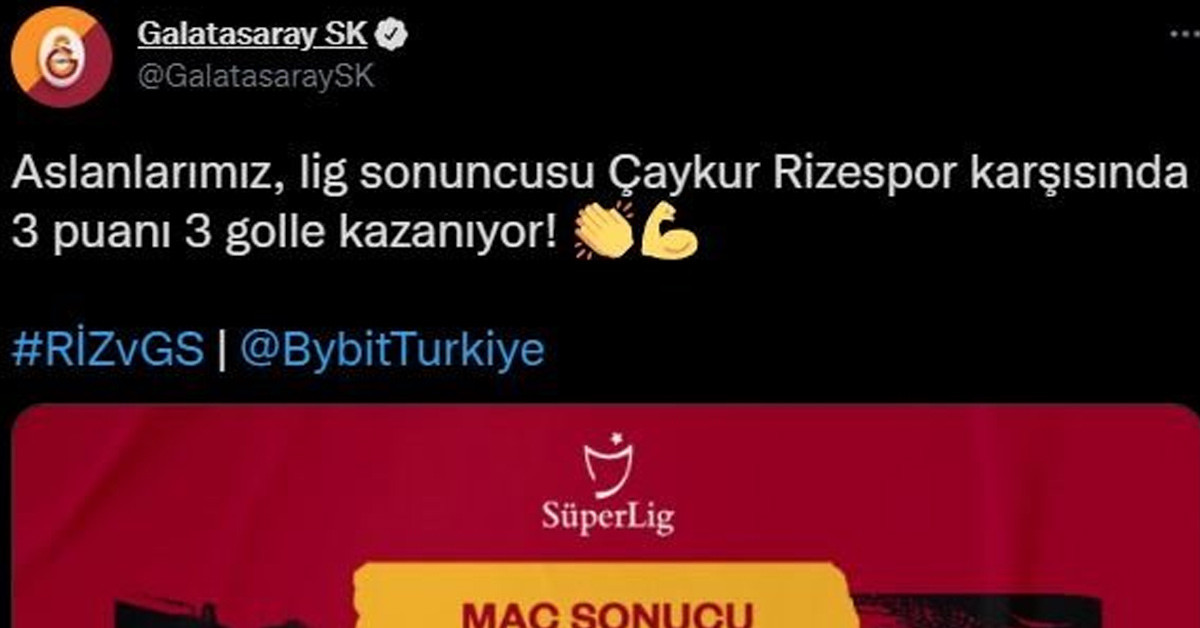Image resolution: width=1200 pixels, height=628 pixels.
Task: Click the SüperLig wordmark in the image
Action: 608,519
